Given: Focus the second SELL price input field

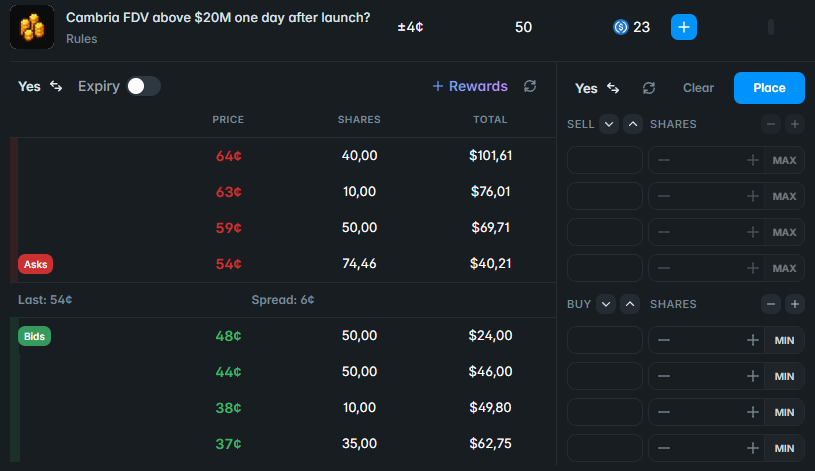Looking at the screenshot, I should 604,196.
